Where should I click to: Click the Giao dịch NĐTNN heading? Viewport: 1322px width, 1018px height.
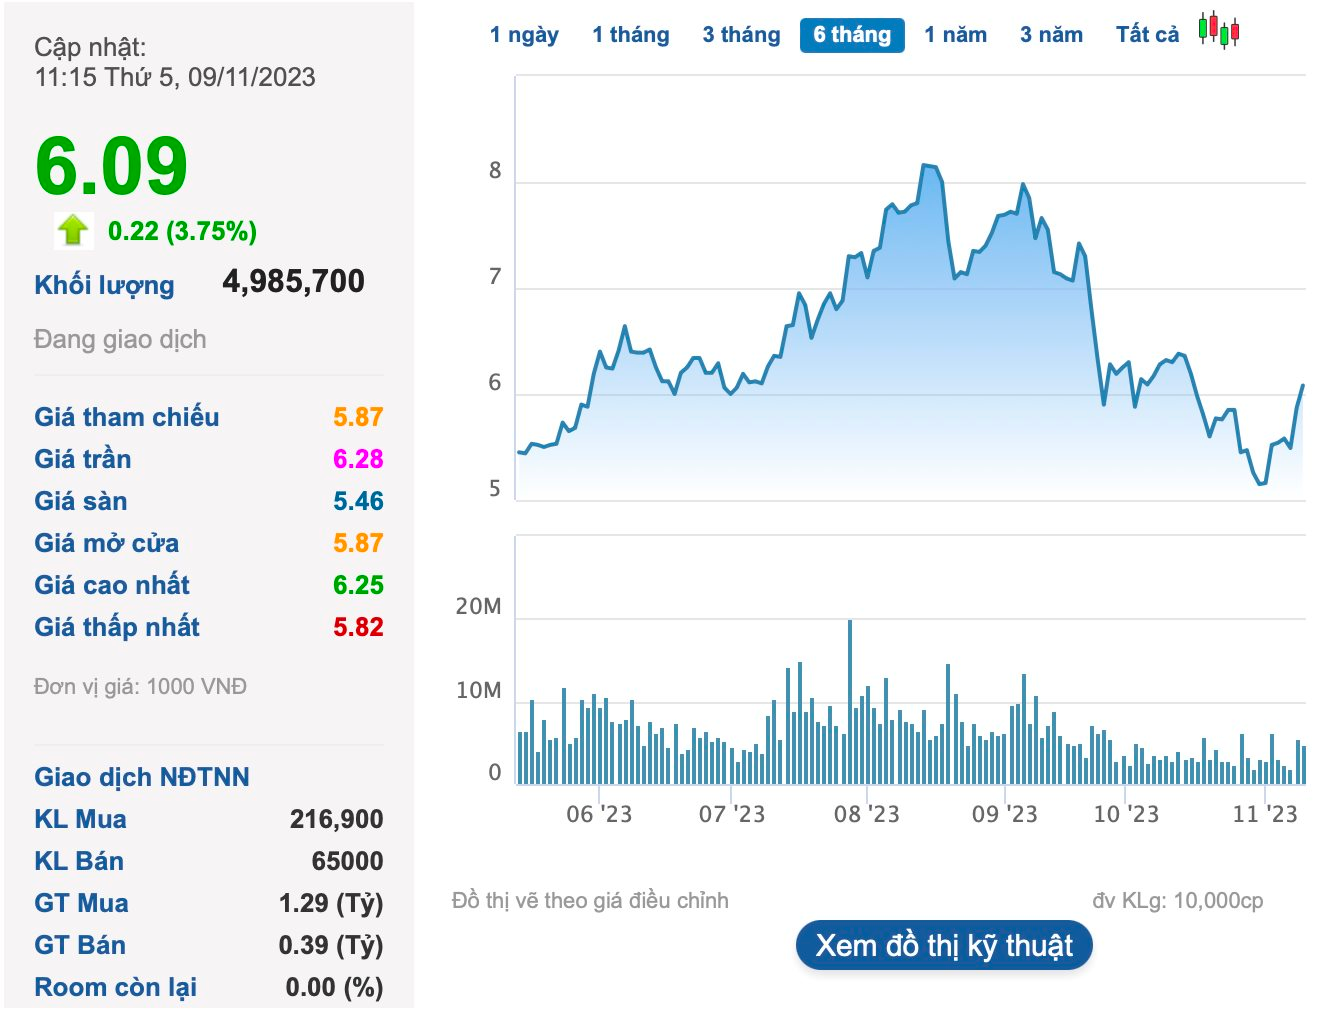point(142,777)
